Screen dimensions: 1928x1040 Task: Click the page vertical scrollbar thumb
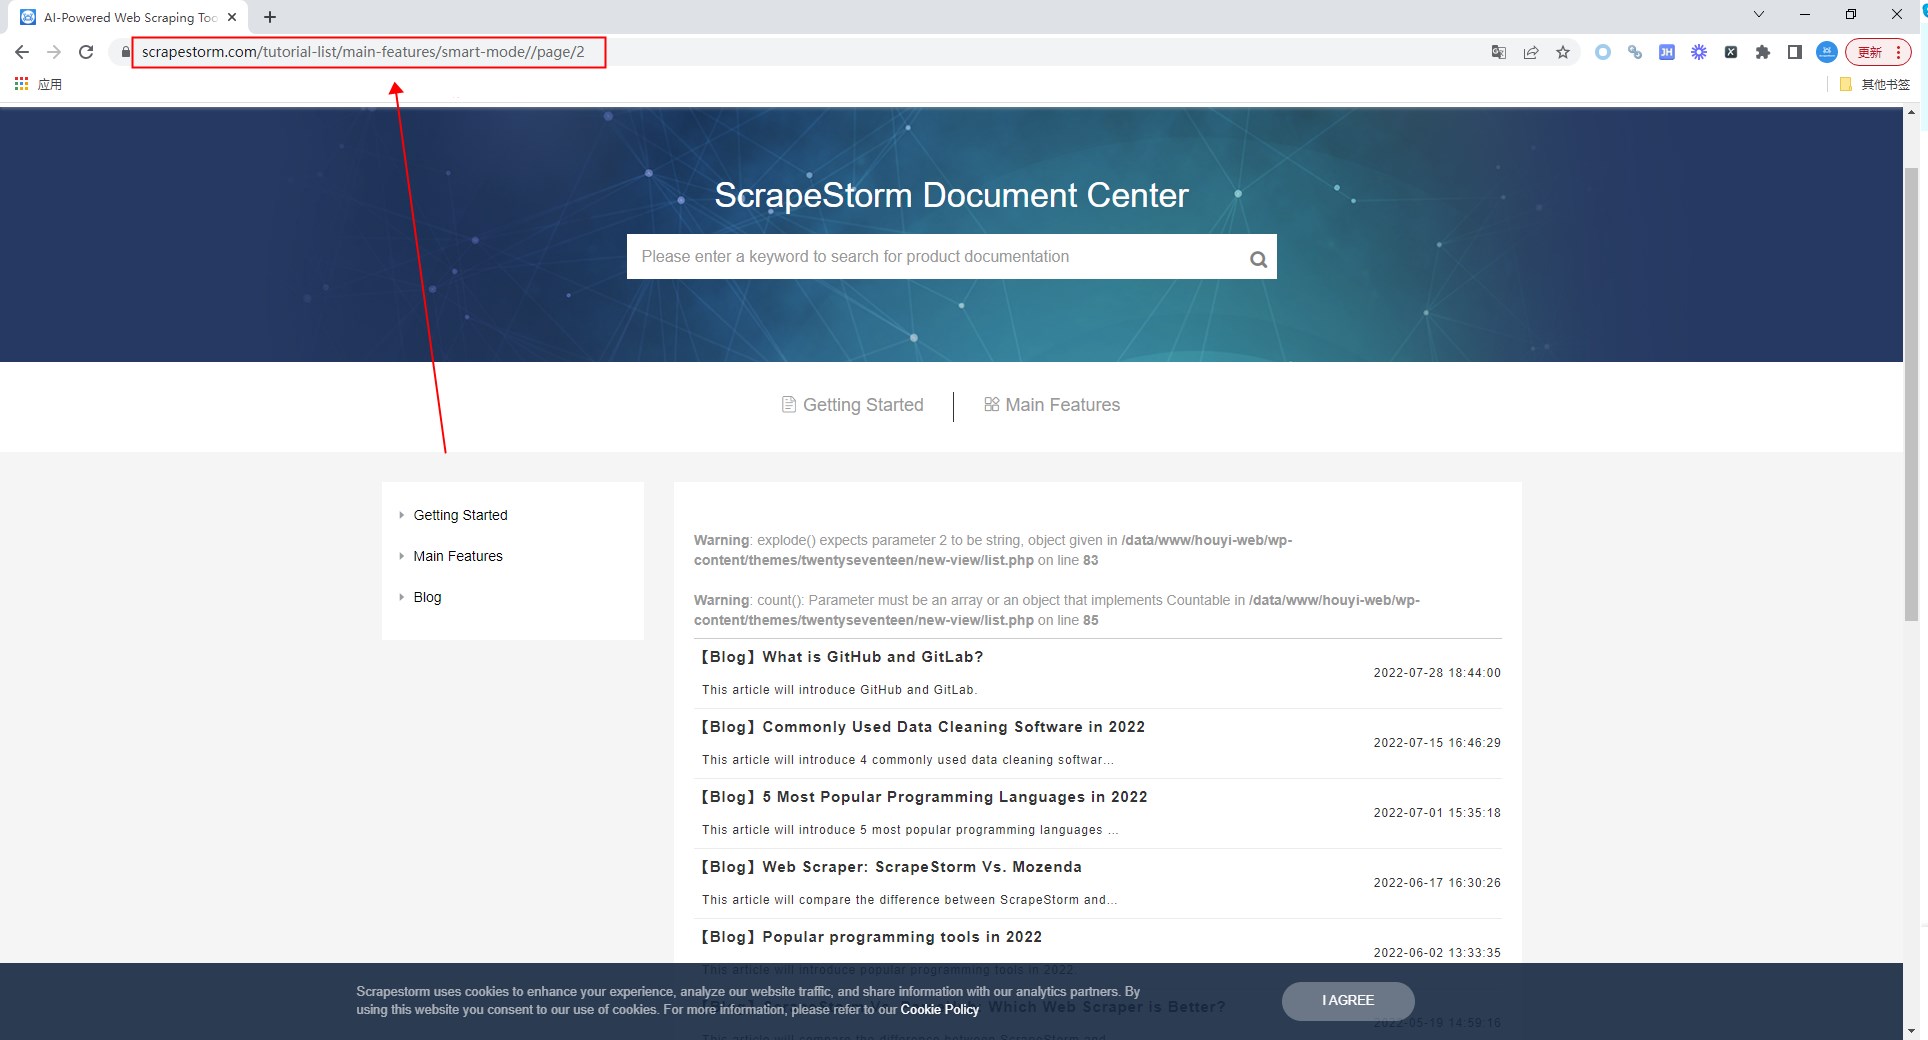point(1911,395)
